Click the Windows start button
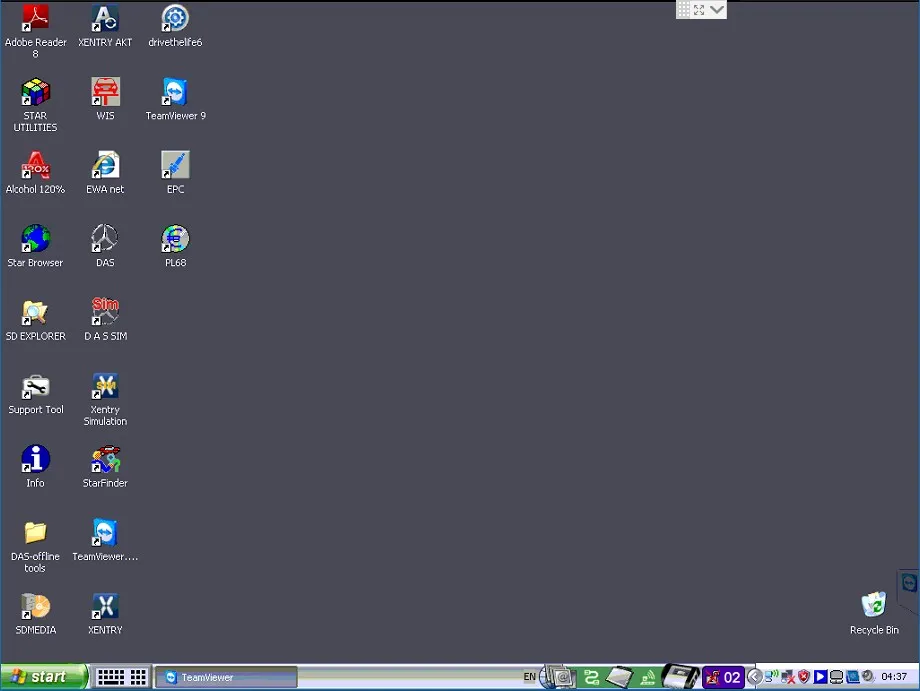 (x=44, y=677)
